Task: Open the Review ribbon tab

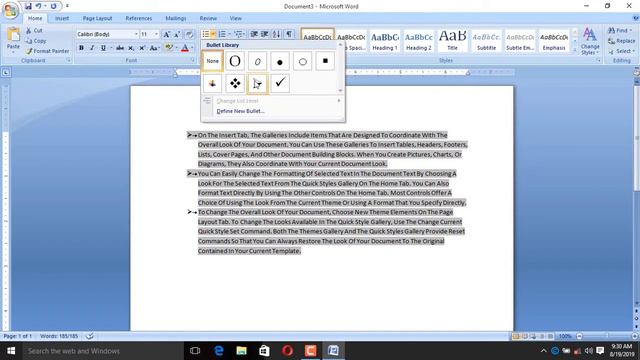Action: click(x=208, y=18)
